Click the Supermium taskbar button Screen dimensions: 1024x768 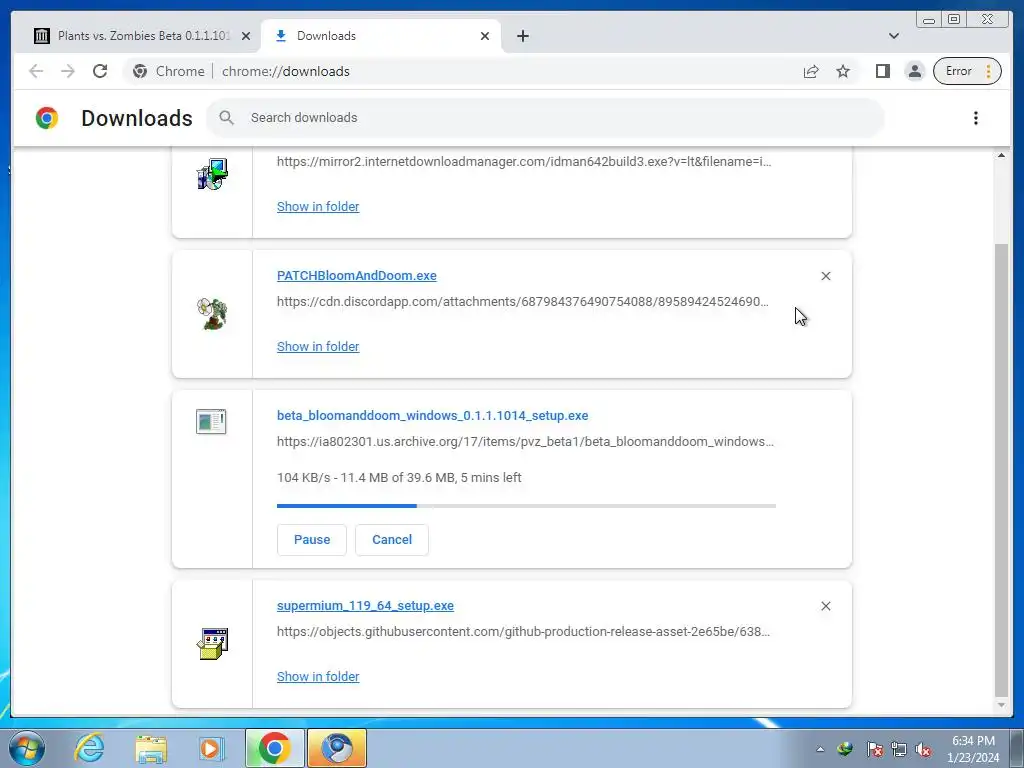(337, 748)
